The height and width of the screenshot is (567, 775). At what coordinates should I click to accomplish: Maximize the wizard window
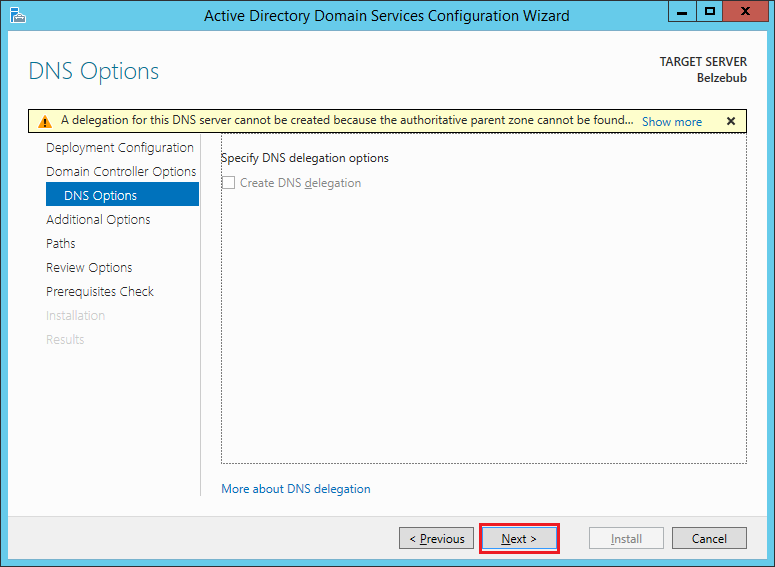[x=710, y=11]
